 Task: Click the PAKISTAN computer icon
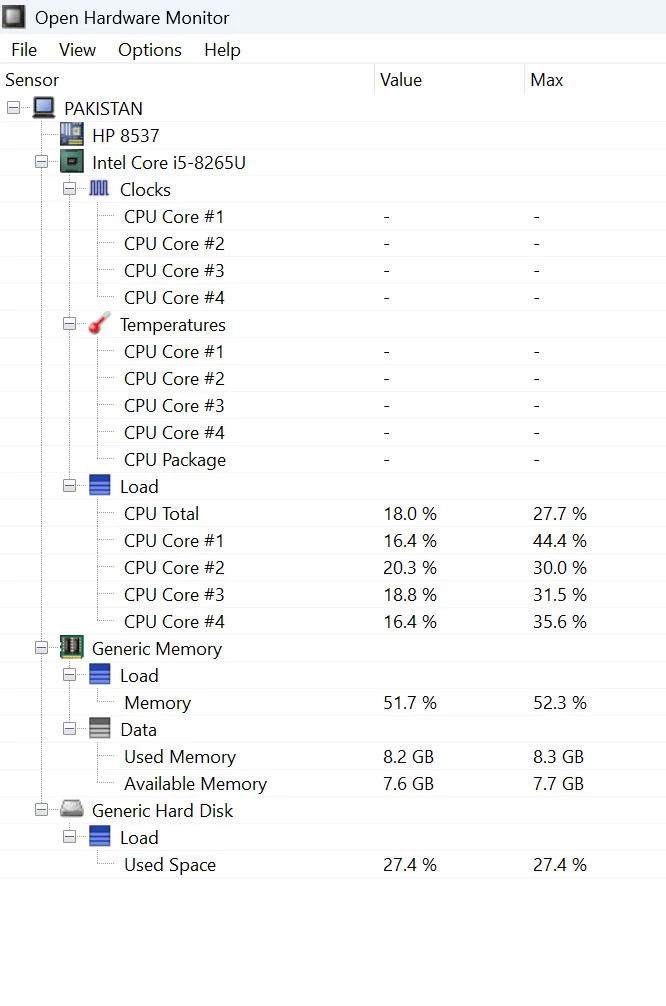(42, 108)
